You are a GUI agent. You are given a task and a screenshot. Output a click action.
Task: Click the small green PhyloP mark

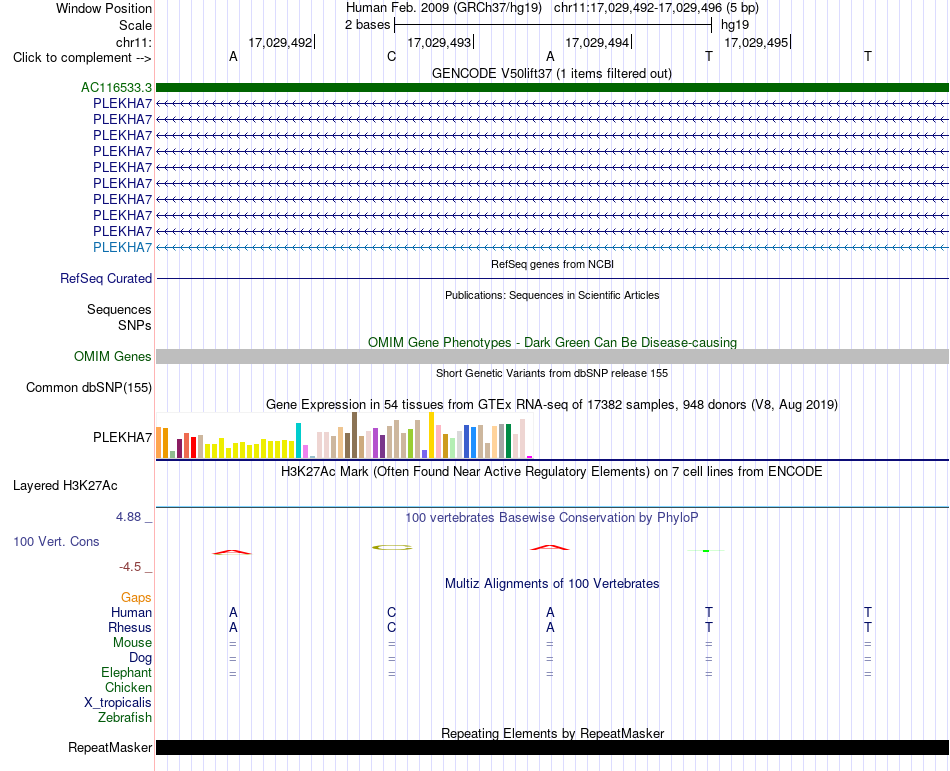[706, 551]
